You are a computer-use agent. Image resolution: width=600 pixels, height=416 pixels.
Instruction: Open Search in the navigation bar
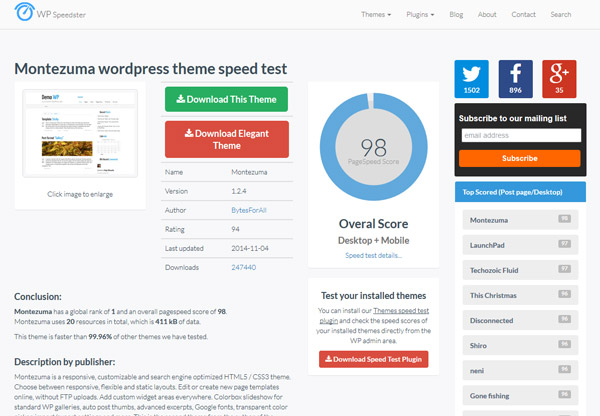point(561,15)
